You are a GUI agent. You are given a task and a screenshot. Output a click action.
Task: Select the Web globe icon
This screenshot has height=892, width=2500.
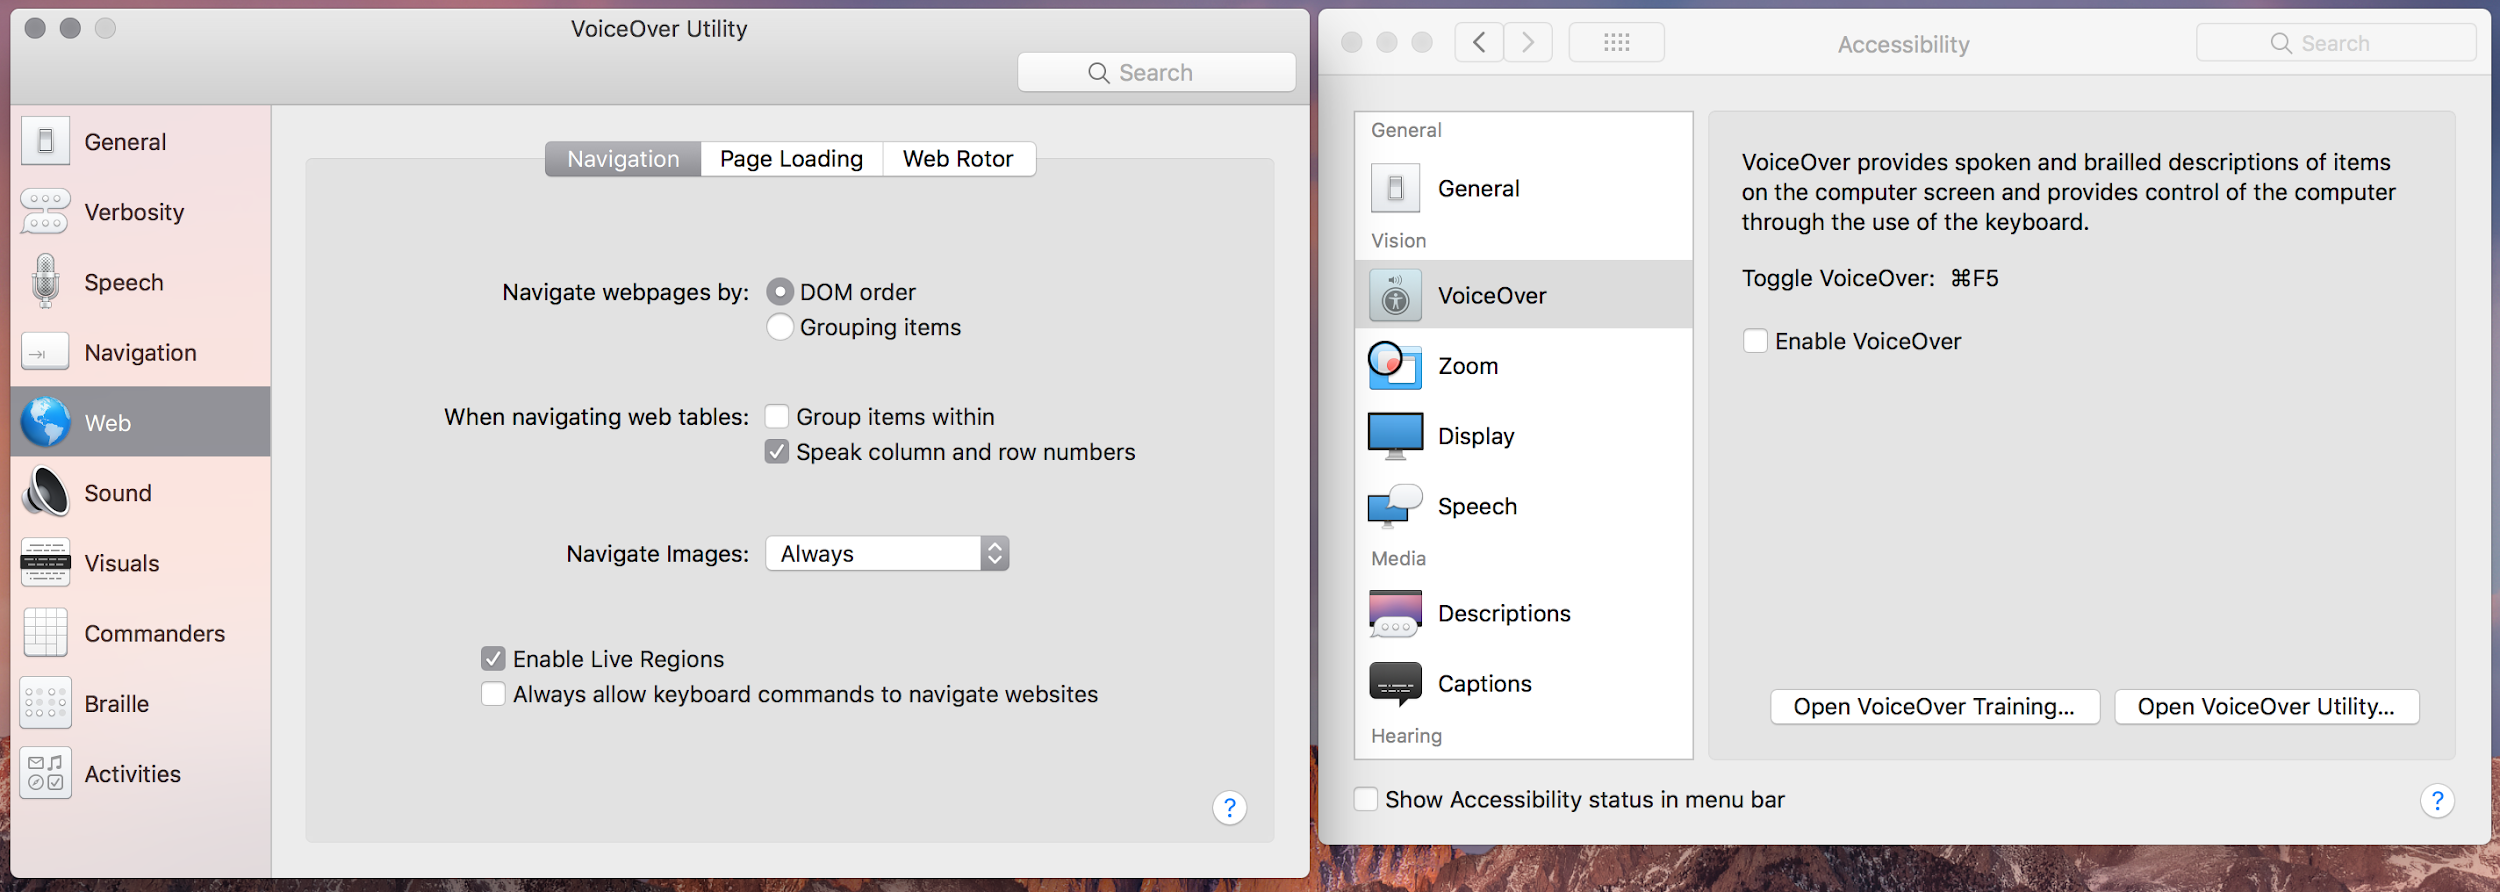pos(45,422)
